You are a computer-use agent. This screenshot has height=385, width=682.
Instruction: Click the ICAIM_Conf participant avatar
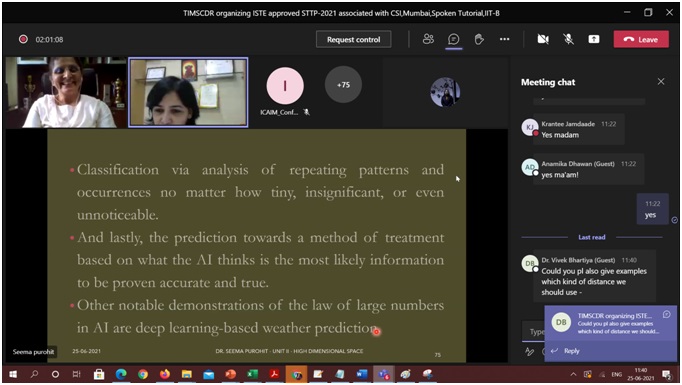285,86
